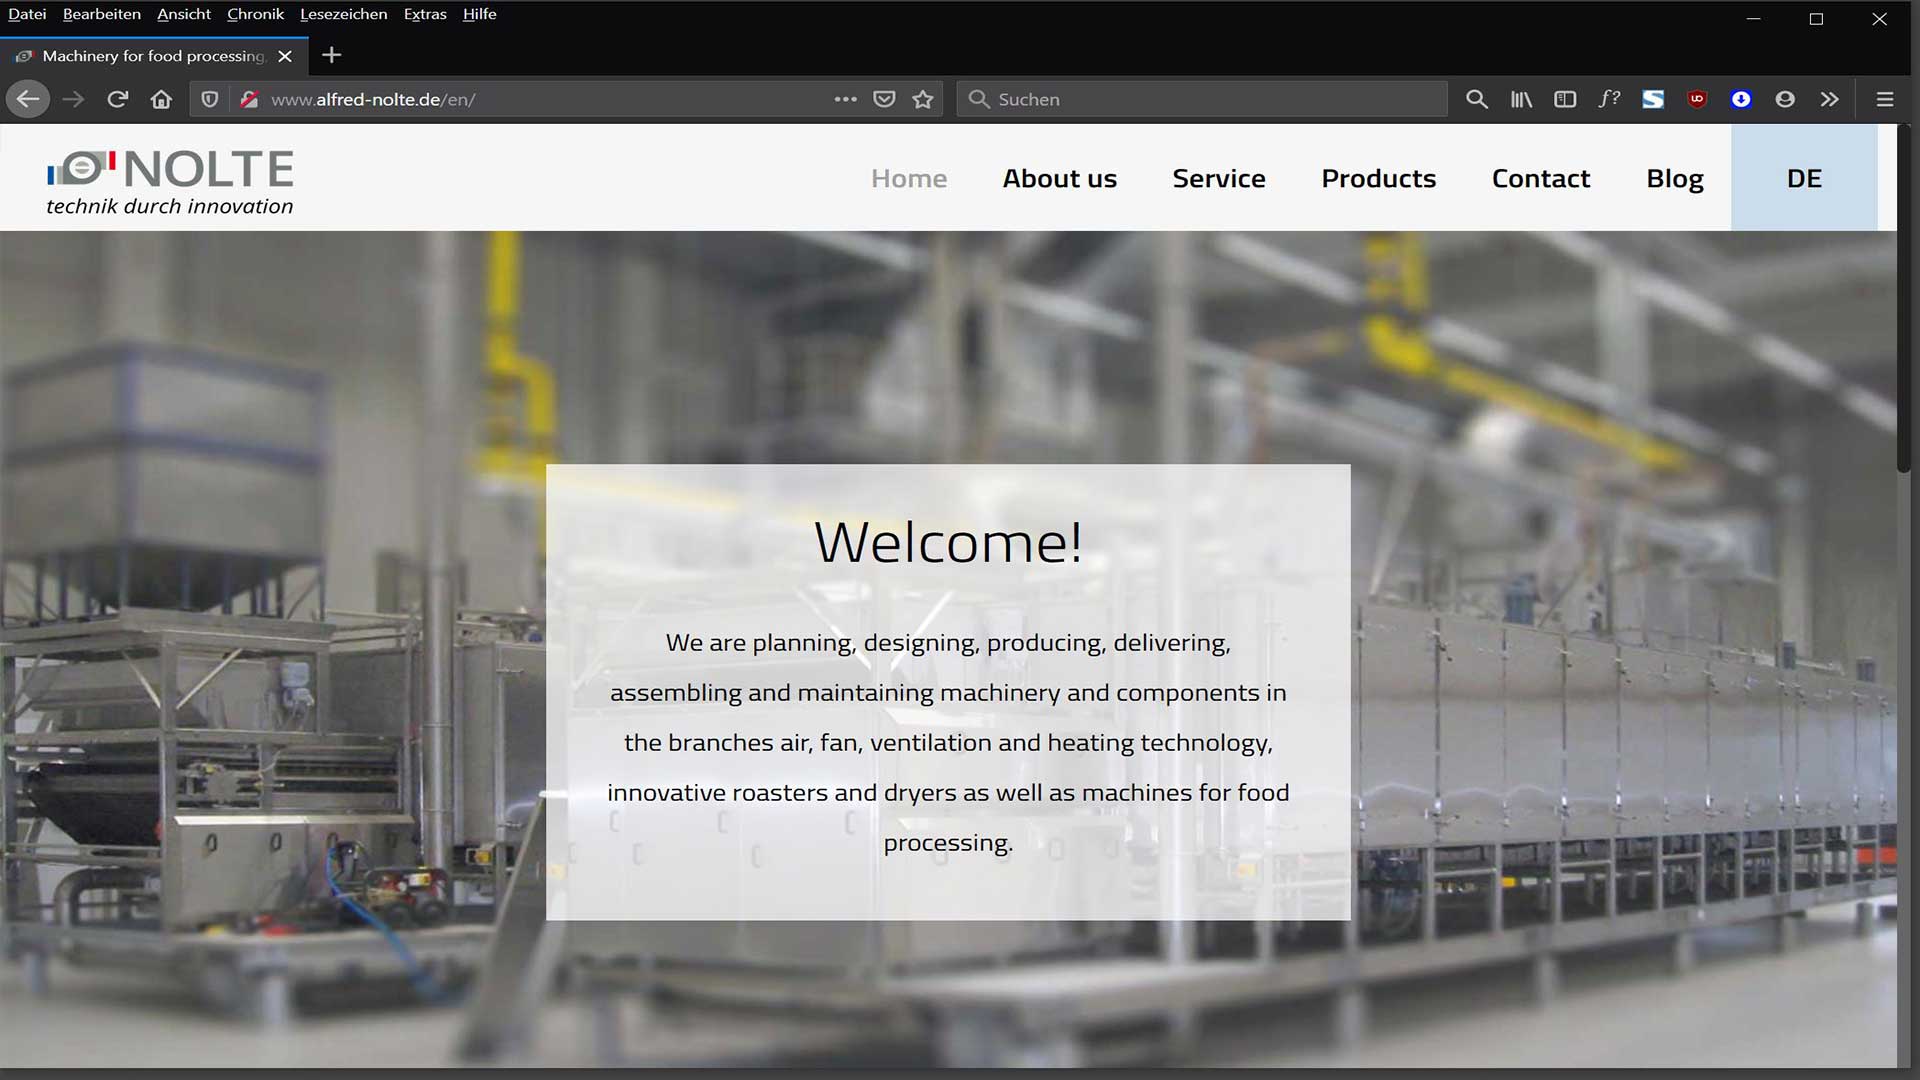Click the Forward arrow button
1920x1080 pixels.
[x=73, y=99]
